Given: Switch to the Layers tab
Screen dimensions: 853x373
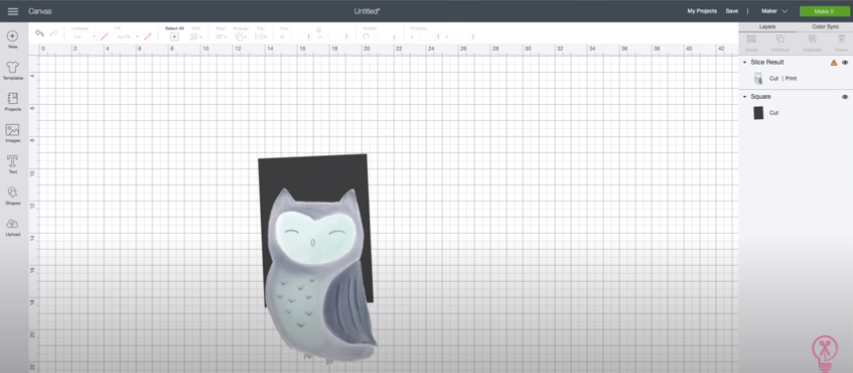Looking at the screenshot, I should [767, 27].
